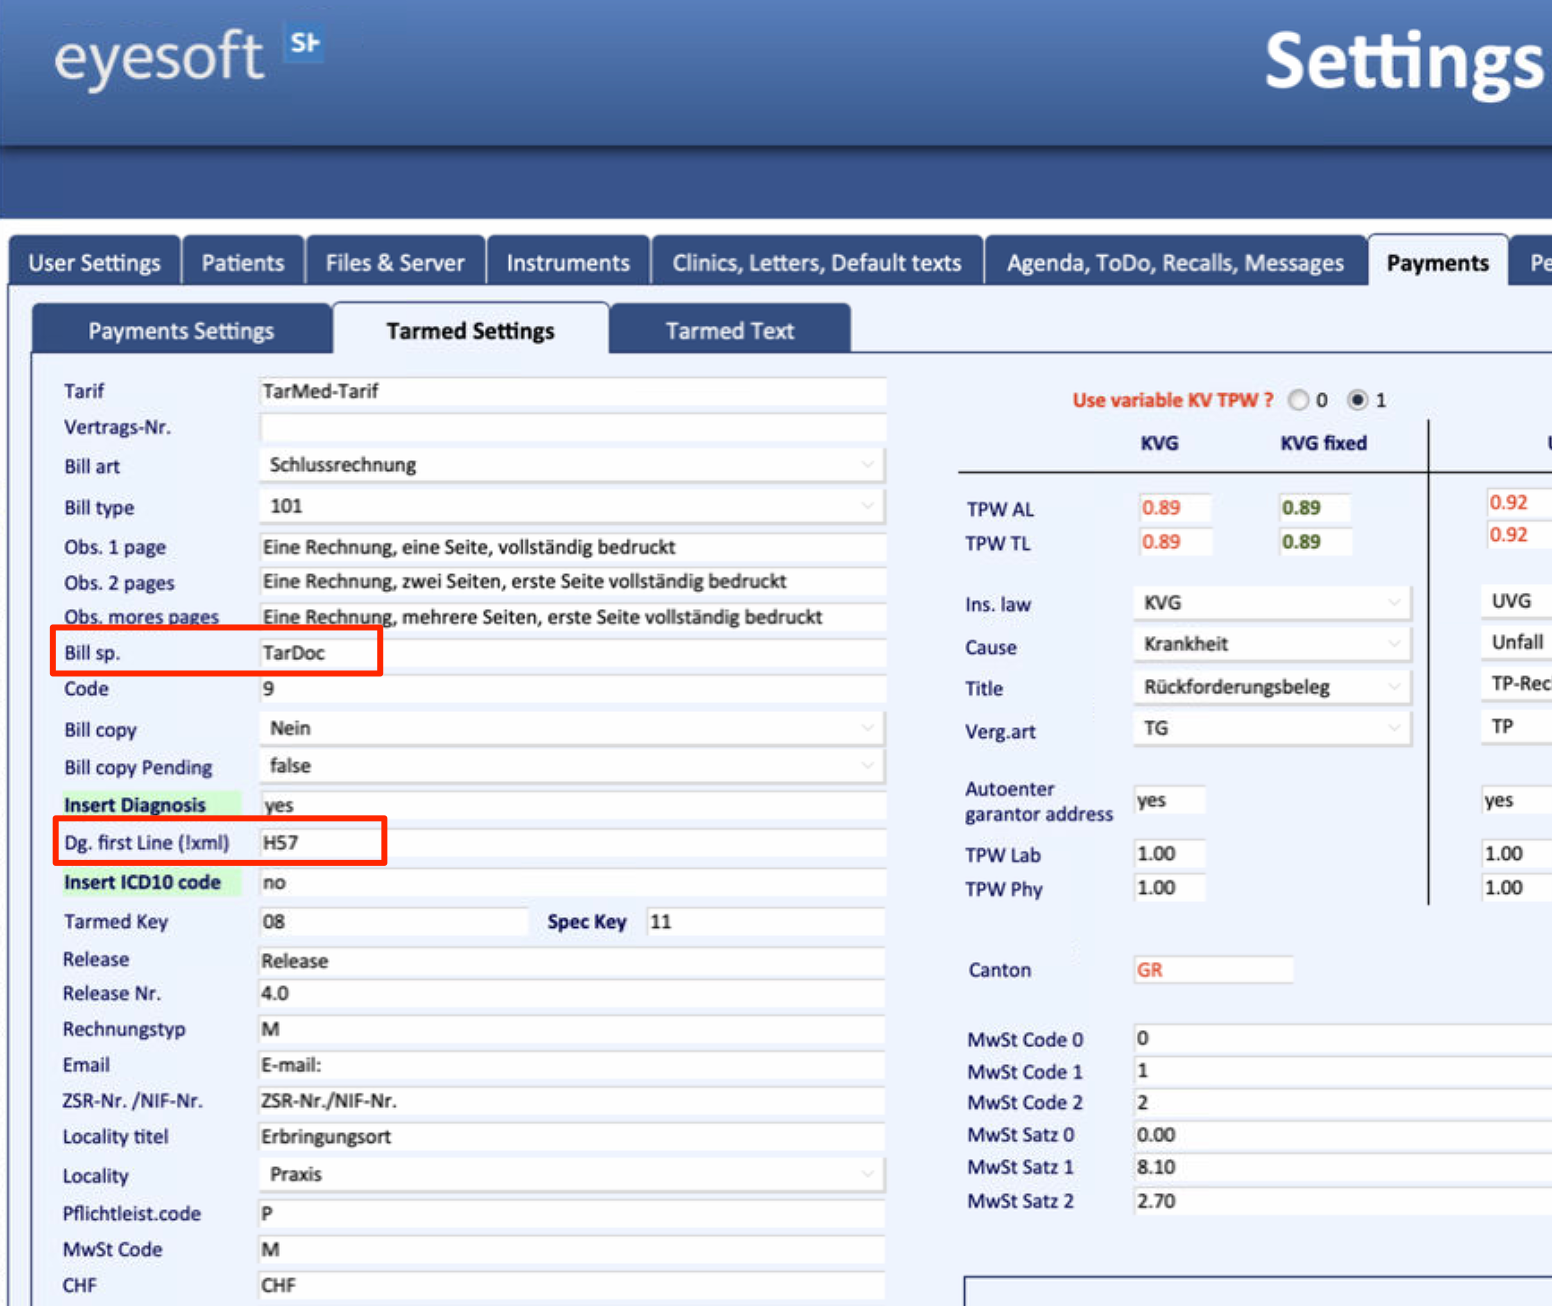Expand the Bill copy Pending dropdown
This screenshot has width=1552, height=1306.
point(571,766)
